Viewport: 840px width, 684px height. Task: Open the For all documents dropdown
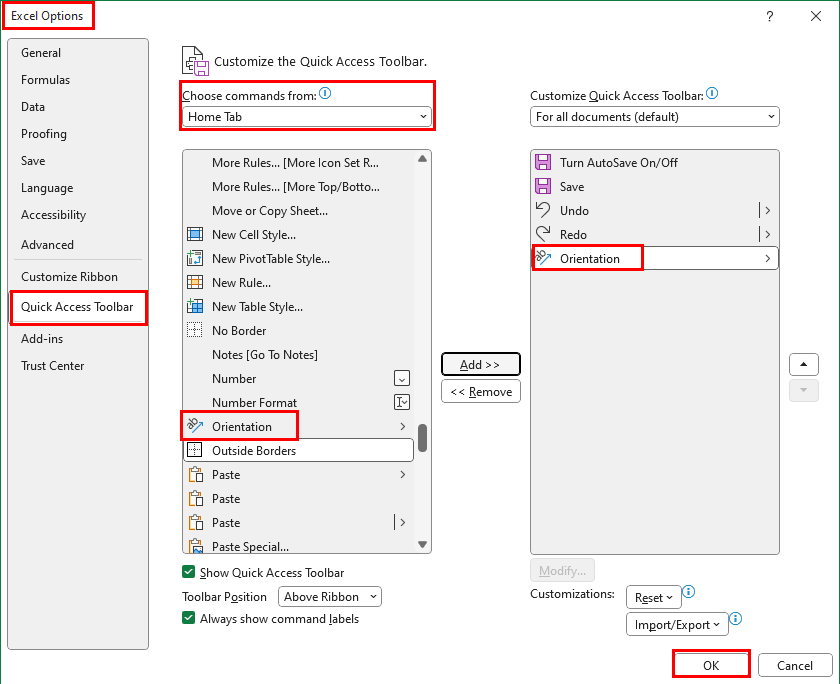[655, 117]
